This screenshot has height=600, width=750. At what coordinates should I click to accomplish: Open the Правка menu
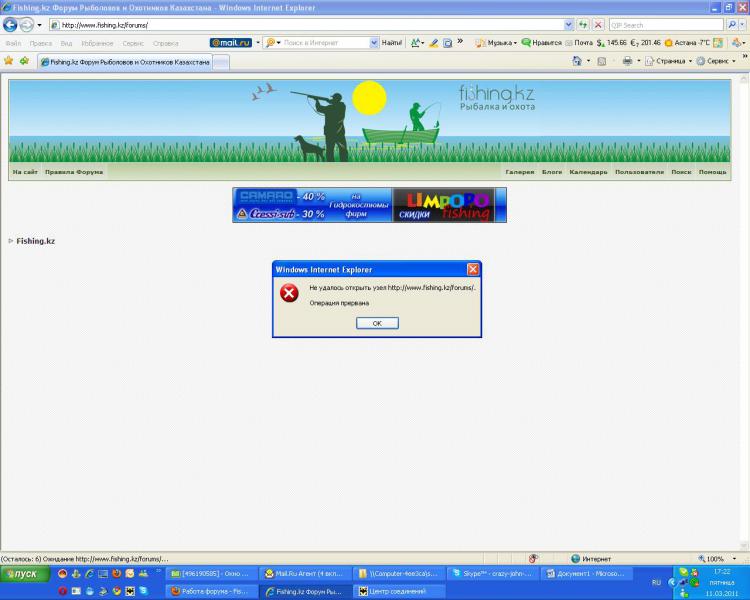coord(41,43)
